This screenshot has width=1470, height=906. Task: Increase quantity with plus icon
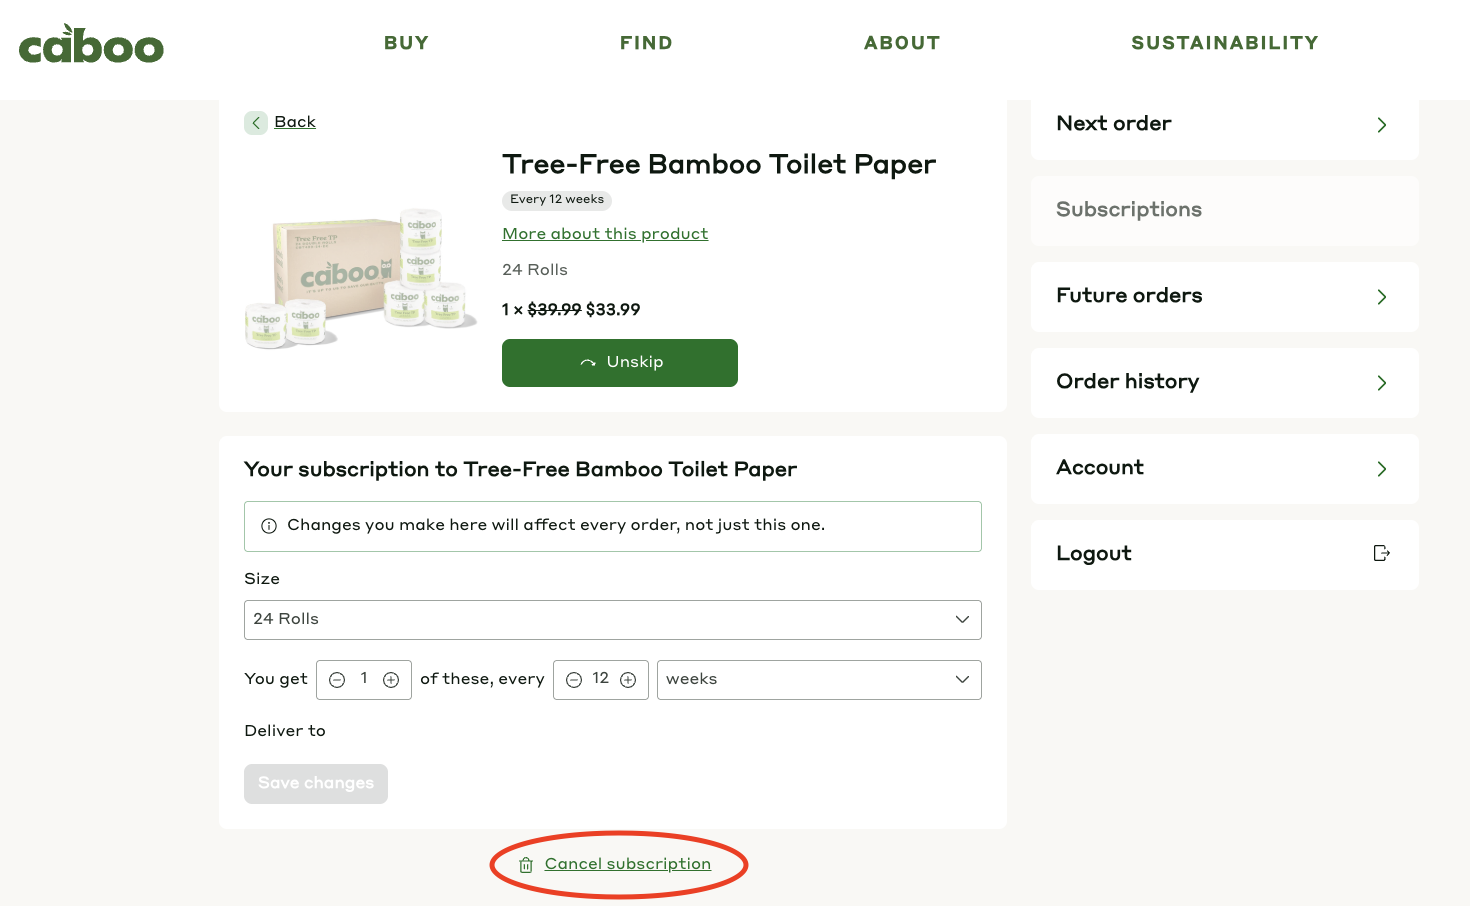click(391, 680)
